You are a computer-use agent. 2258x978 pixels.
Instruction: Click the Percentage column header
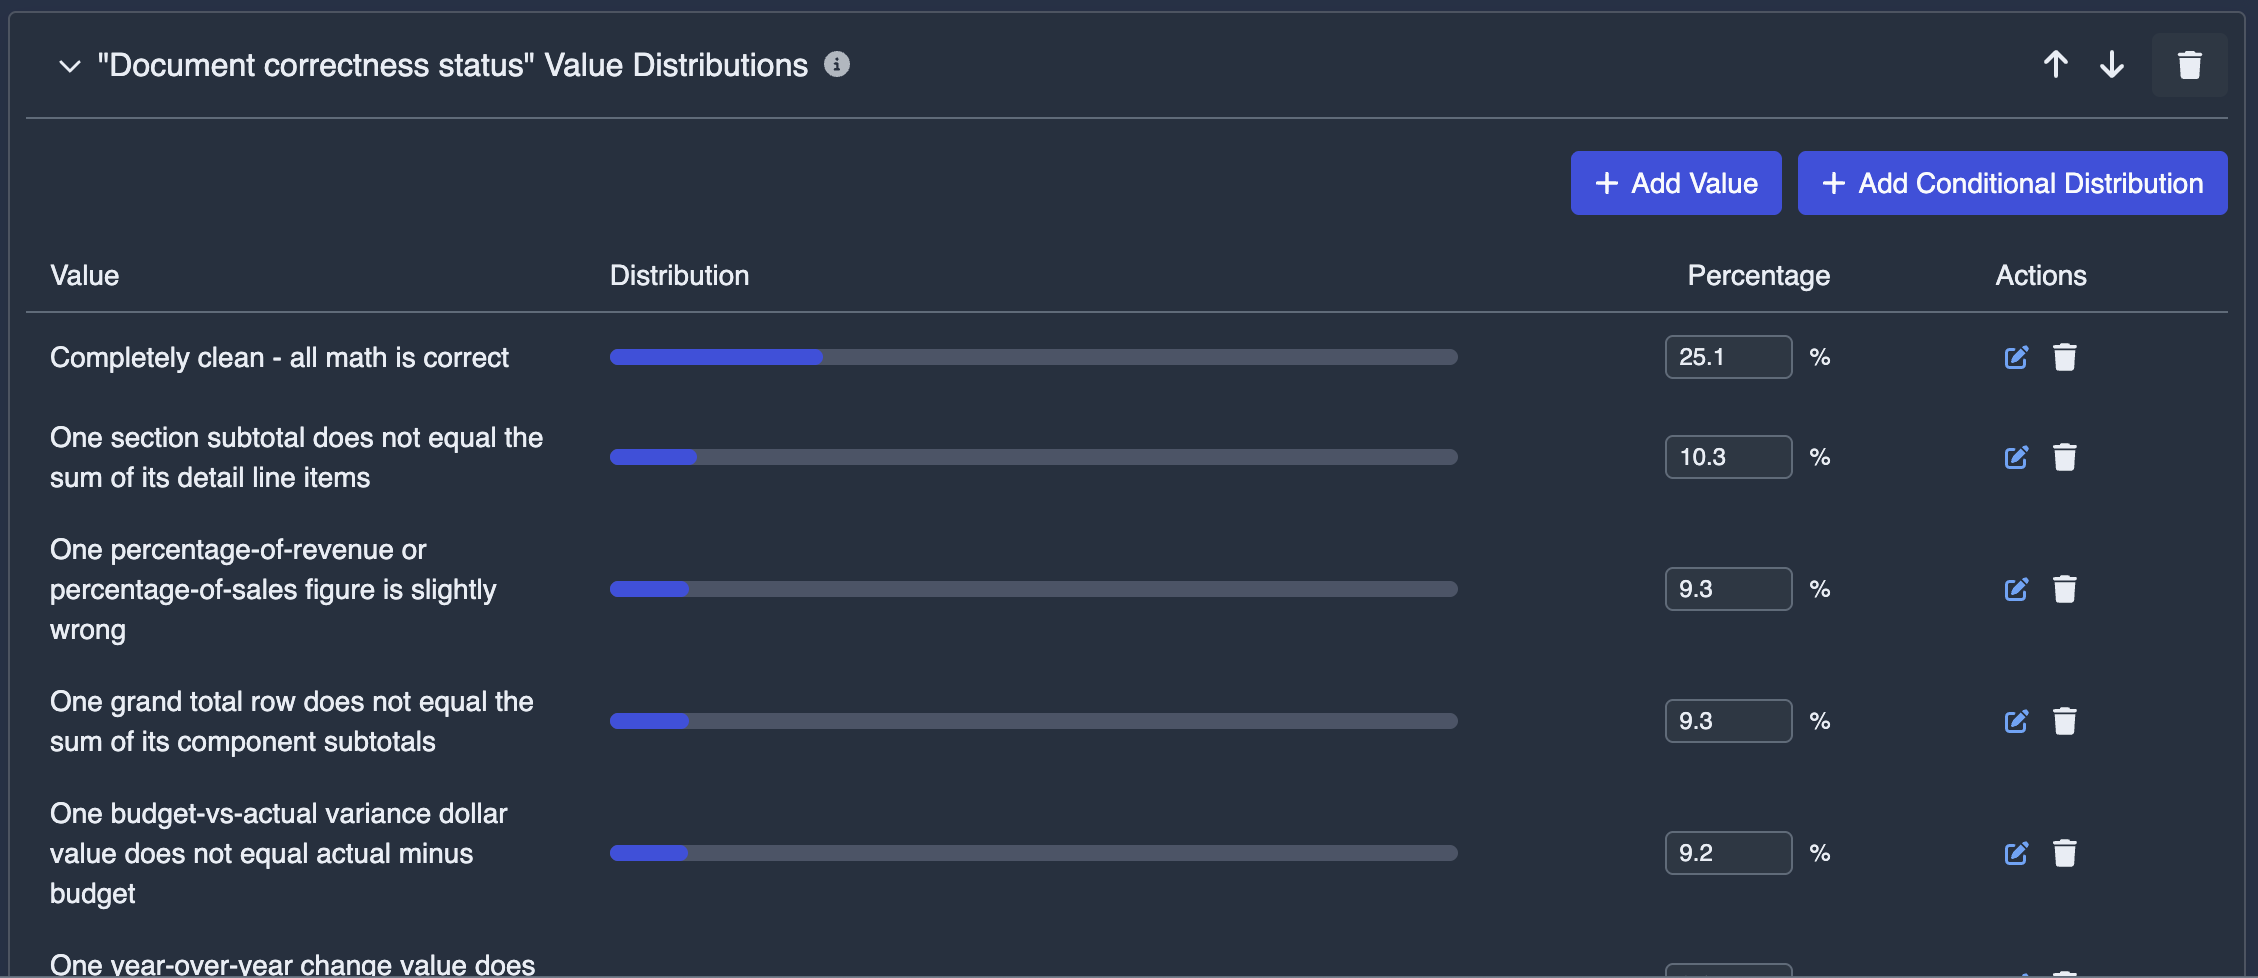click(x=1758, y=275)
